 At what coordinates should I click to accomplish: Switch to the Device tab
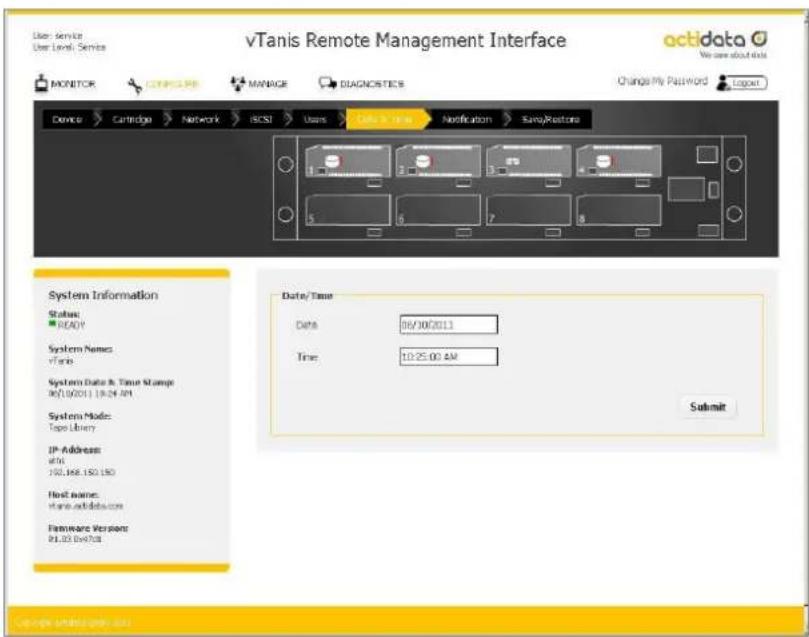point(67,120)
